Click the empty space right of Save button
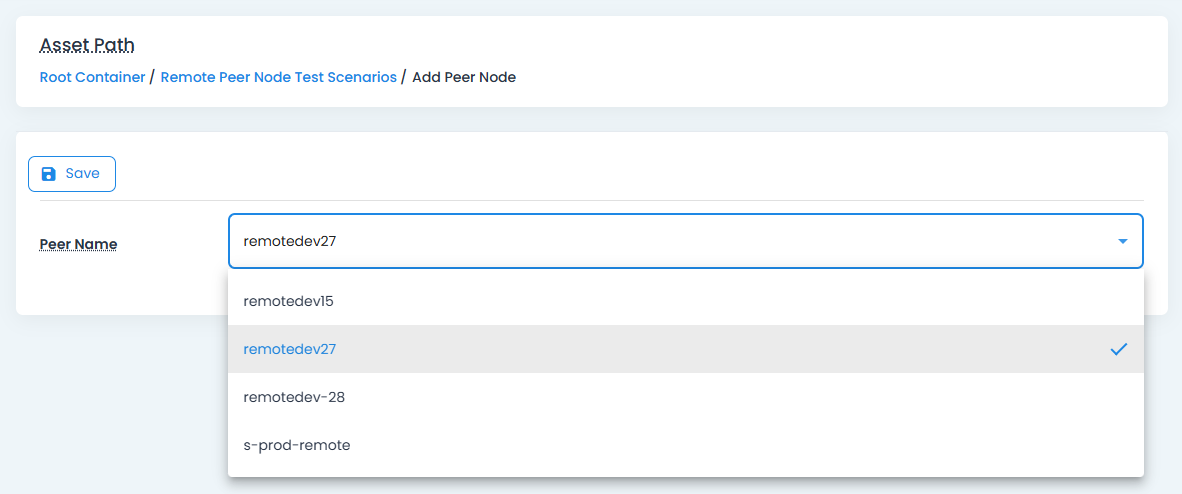The image size is (1182, 494). 600,174
